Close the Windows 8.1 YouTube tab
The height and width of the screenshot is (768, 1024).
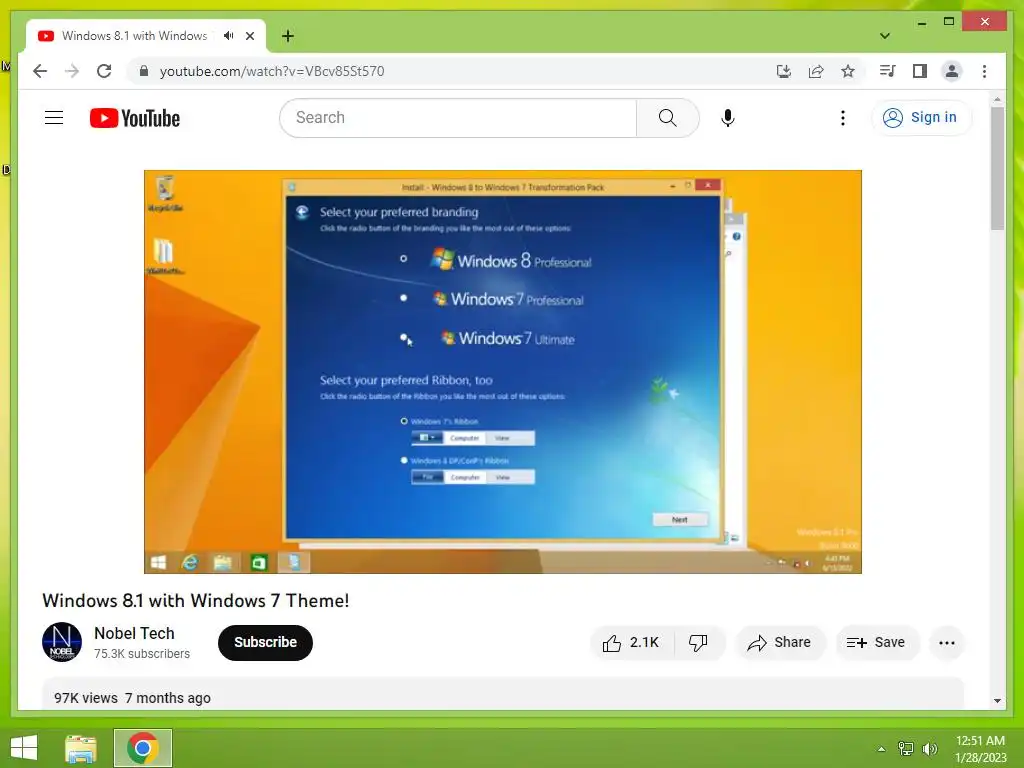(249, 36)
